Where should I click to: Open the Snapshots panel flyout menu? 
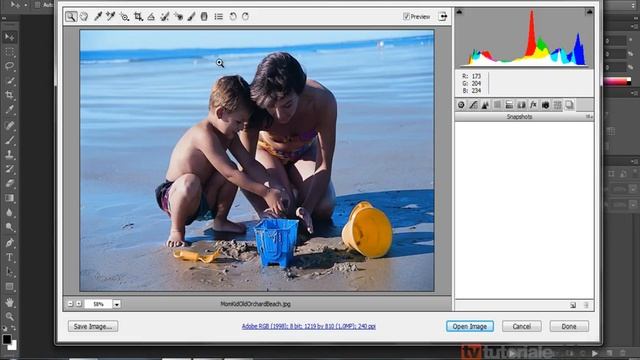[589, 117]
